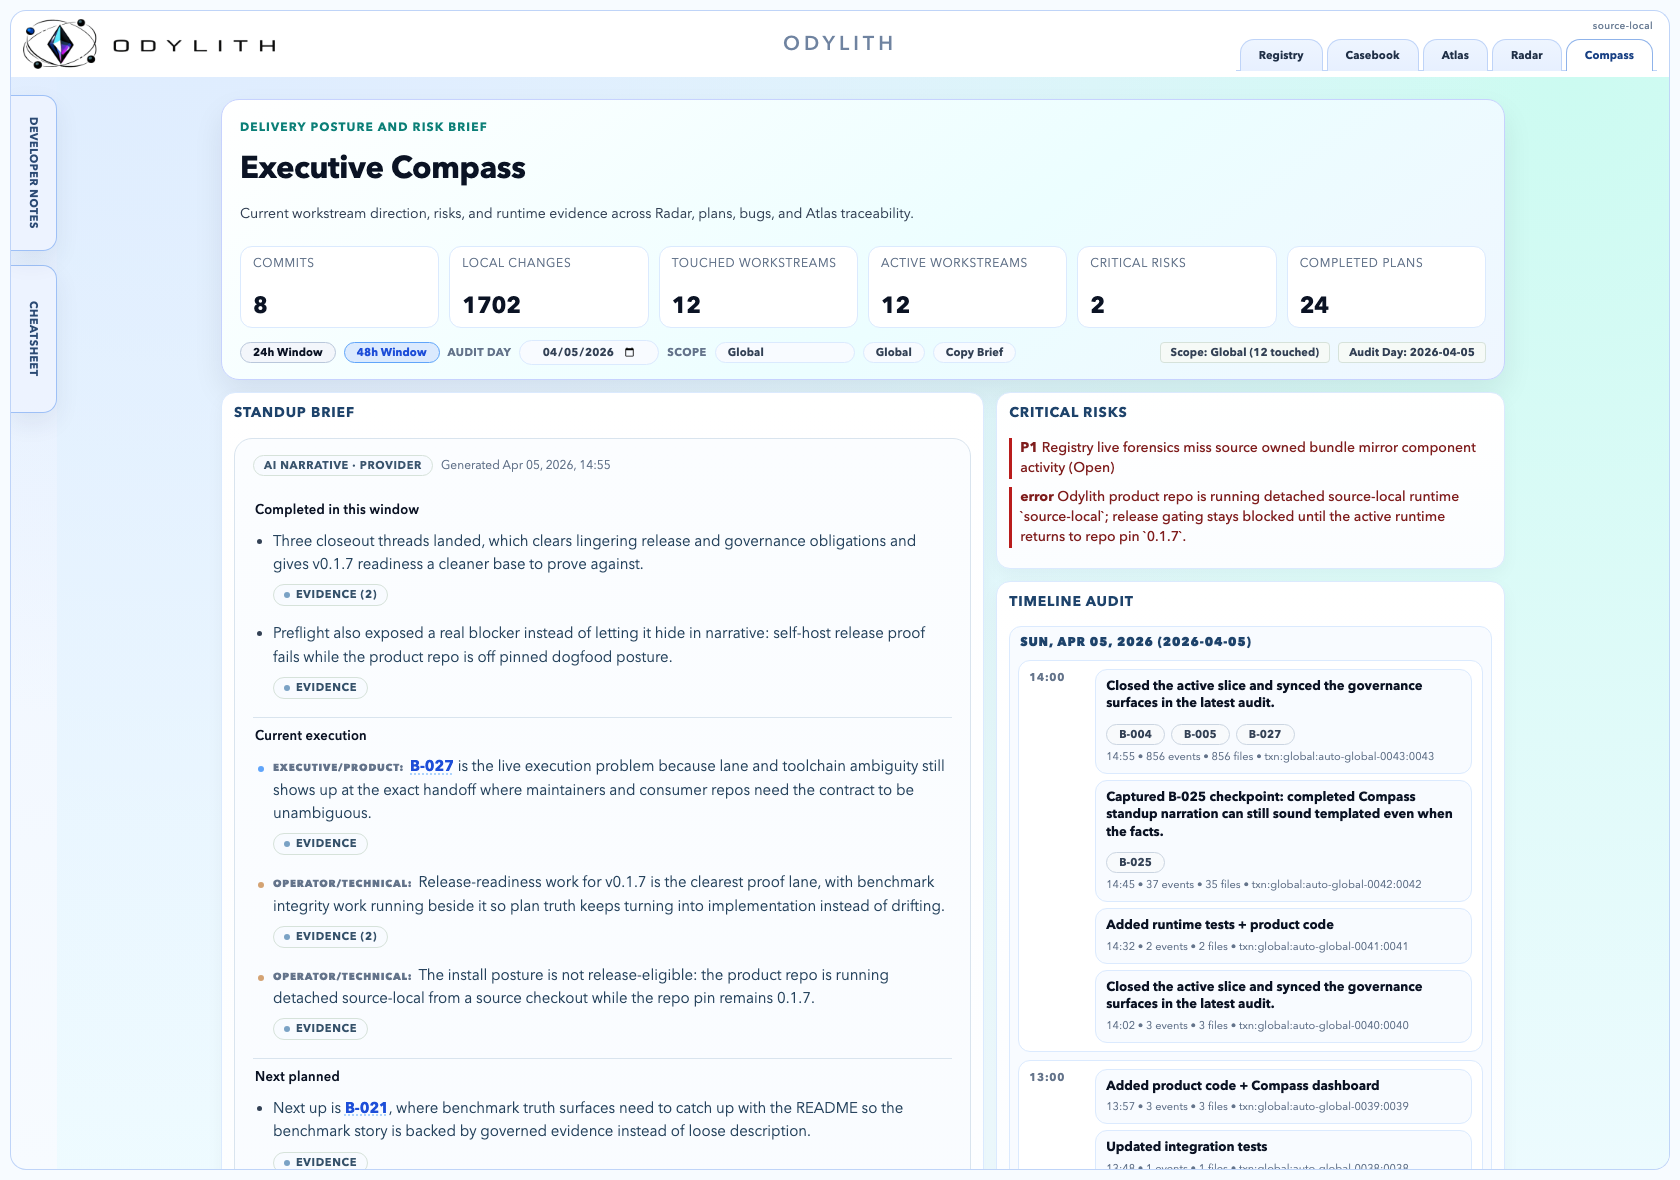Open the 14:02 Closed the active slice entry
This screenshot has height=1180, width=1680.
click(x=1283, y=1006)
